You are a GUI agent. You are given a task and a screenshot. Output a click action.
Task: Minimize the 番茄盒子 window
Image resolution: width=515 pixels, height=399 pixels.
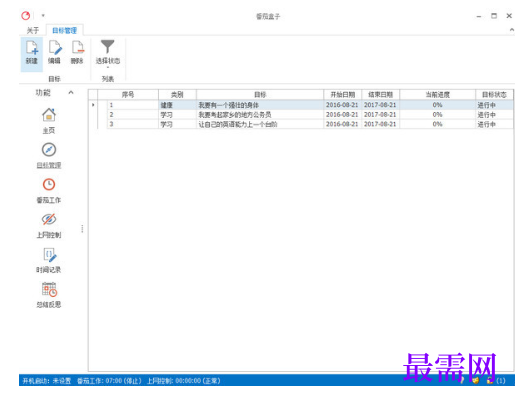pos(479,16)
